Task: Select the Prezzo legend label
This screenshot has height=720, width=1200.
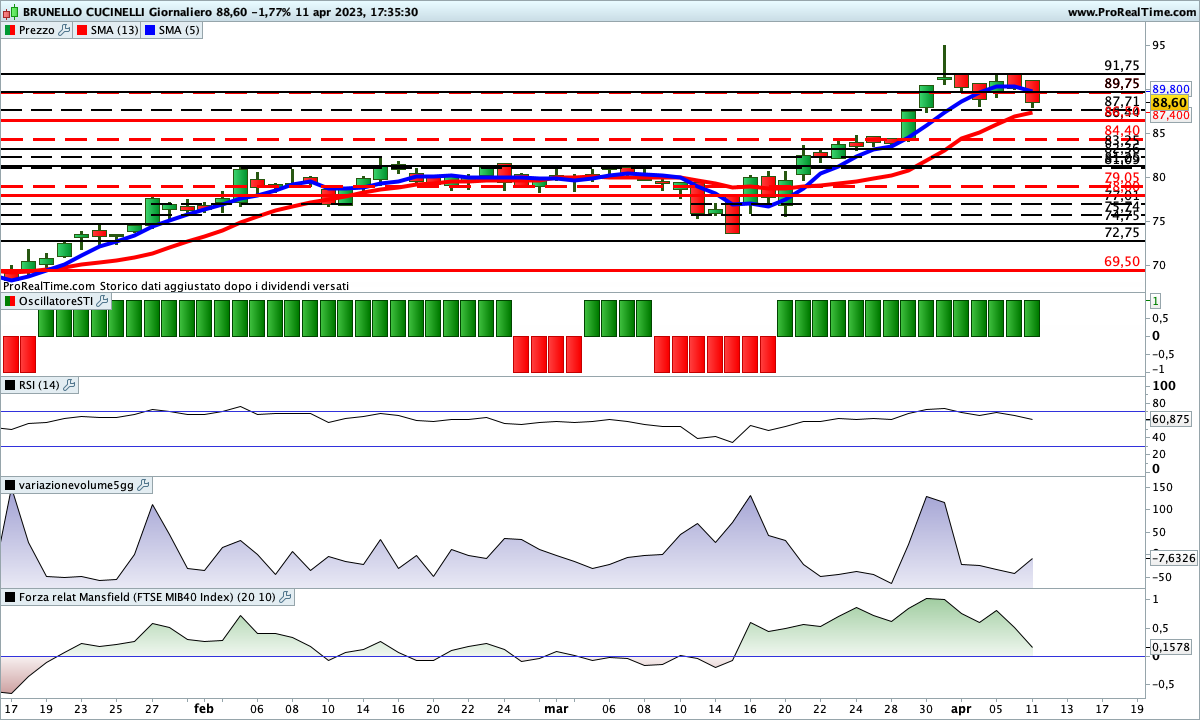Action: (37, 30)
